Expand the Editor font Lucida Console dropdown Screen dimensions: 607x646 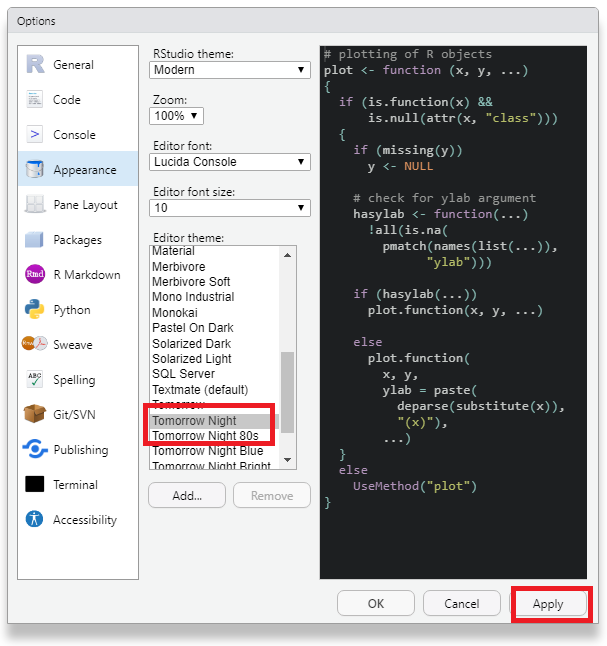pyautogui.click(x=230, y=162)
